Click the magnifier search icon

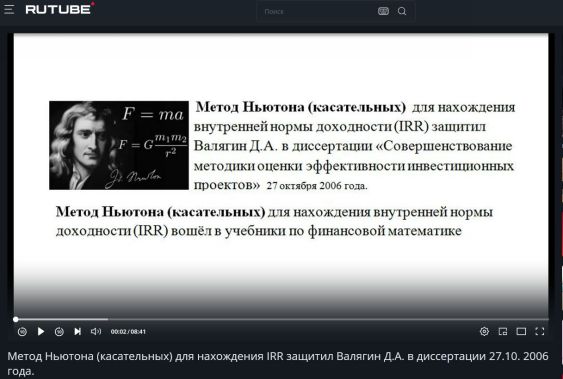(x=402, y=11)
